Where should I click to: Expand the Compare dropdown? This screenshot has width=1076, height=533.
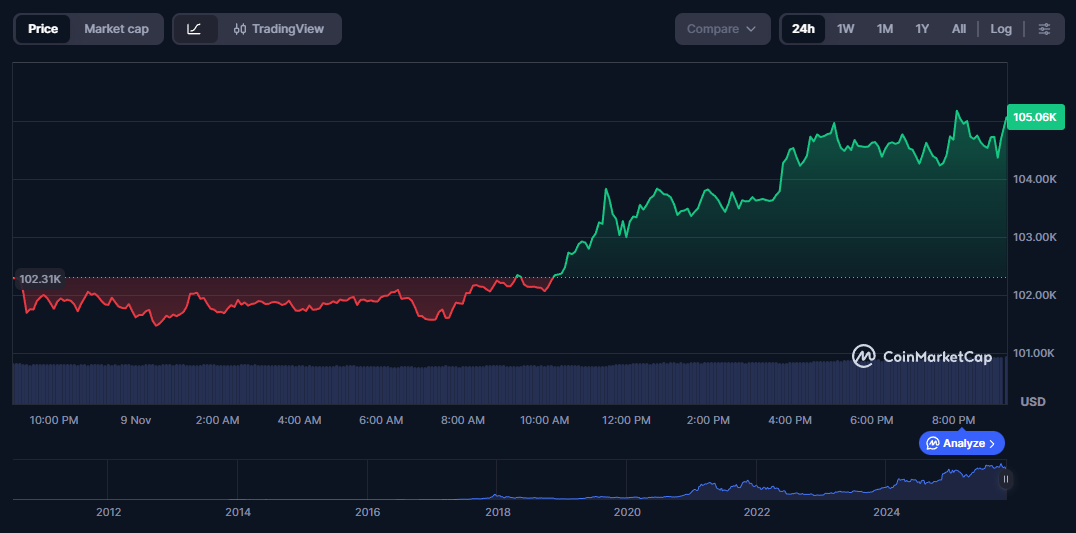722,29
